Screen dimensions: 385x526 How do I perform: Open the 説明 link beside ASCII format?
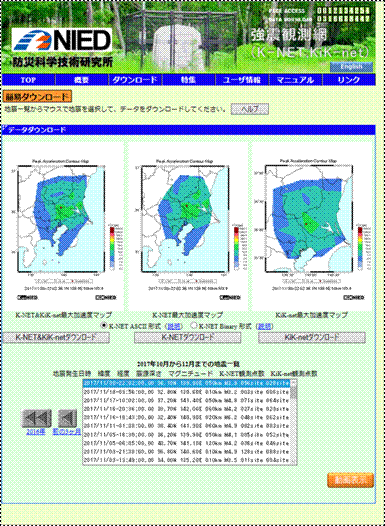pos(173,326)
